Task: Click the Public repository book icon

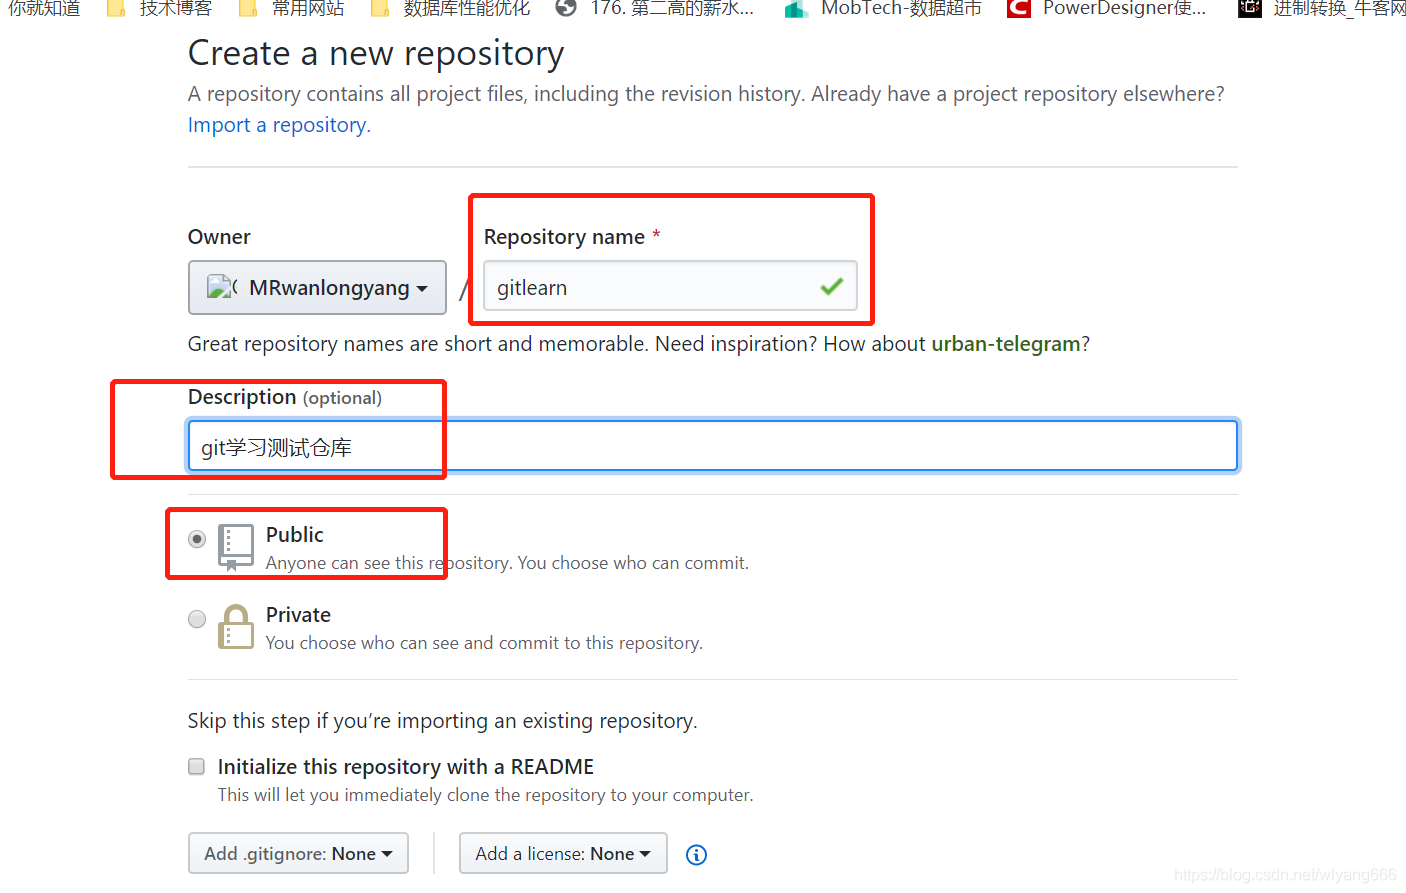Action: [236, 547]
